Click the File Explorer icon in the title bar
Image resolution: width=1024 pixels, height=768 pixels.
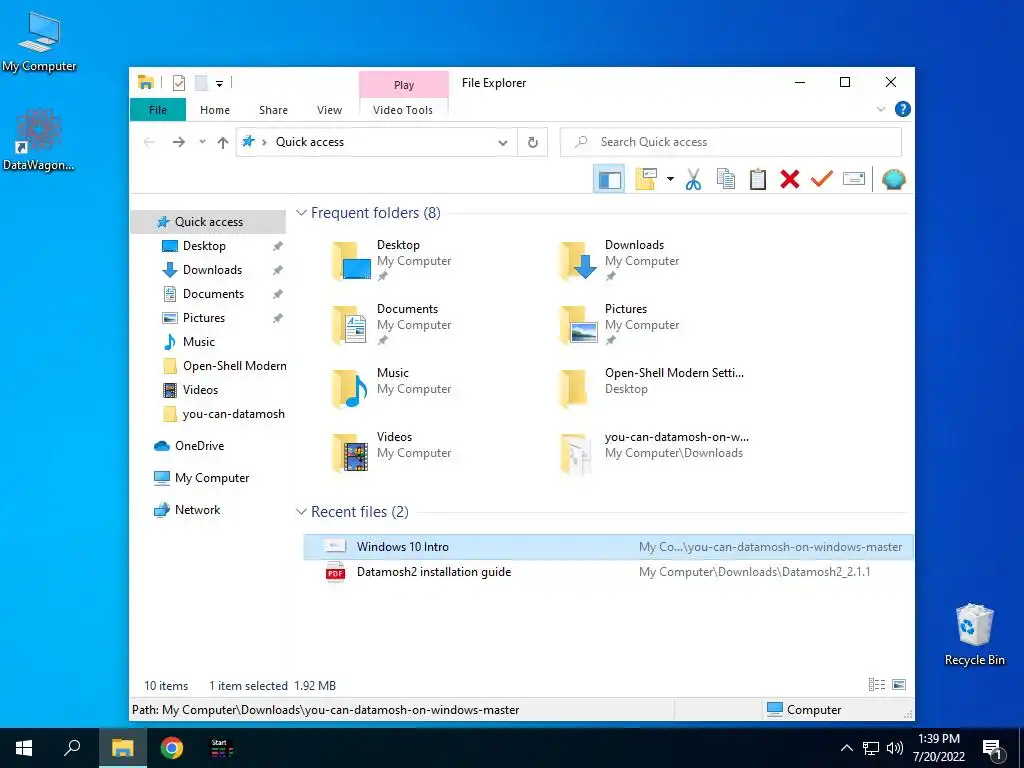click(146, 82)
